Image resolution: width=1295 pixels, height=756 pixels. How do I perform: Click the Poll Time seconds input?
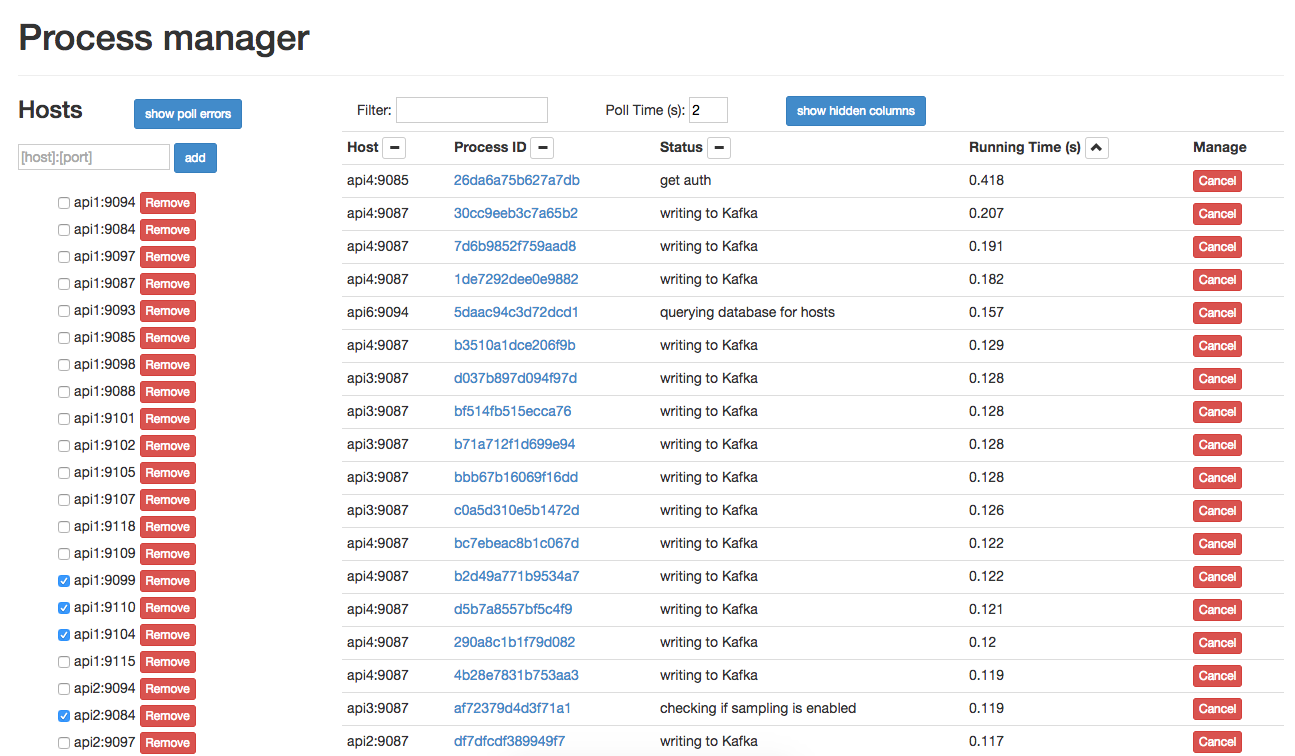tap(708, 110)
